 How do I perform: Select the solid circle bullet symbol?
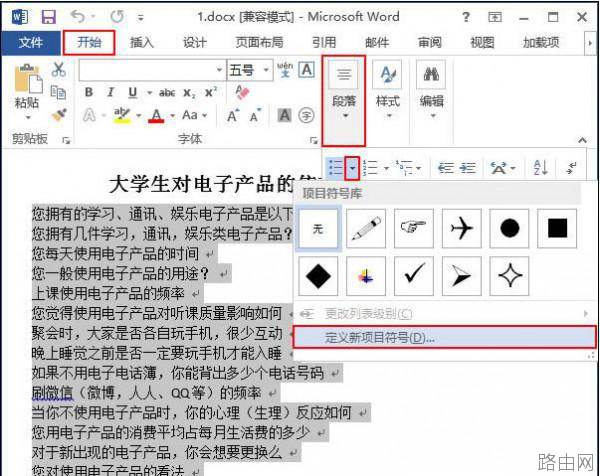tap(509, 229)
